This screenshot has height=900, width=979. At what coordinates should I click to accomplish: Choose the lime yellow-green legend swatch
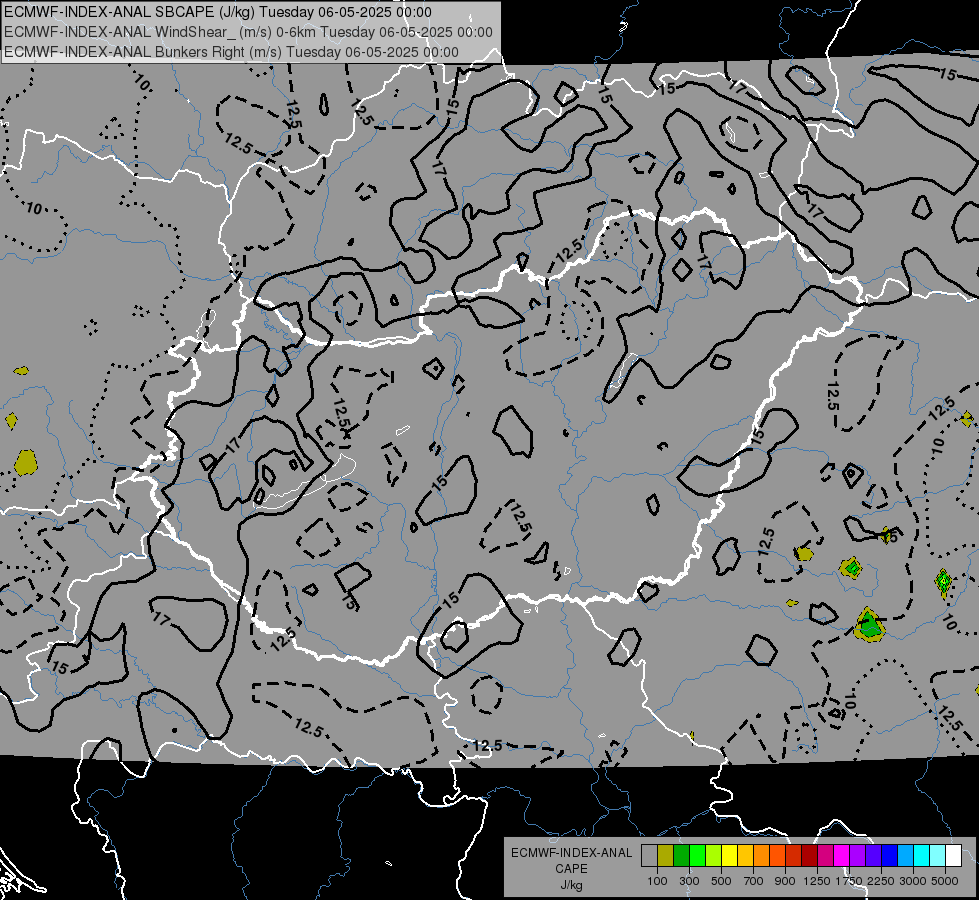714,856
